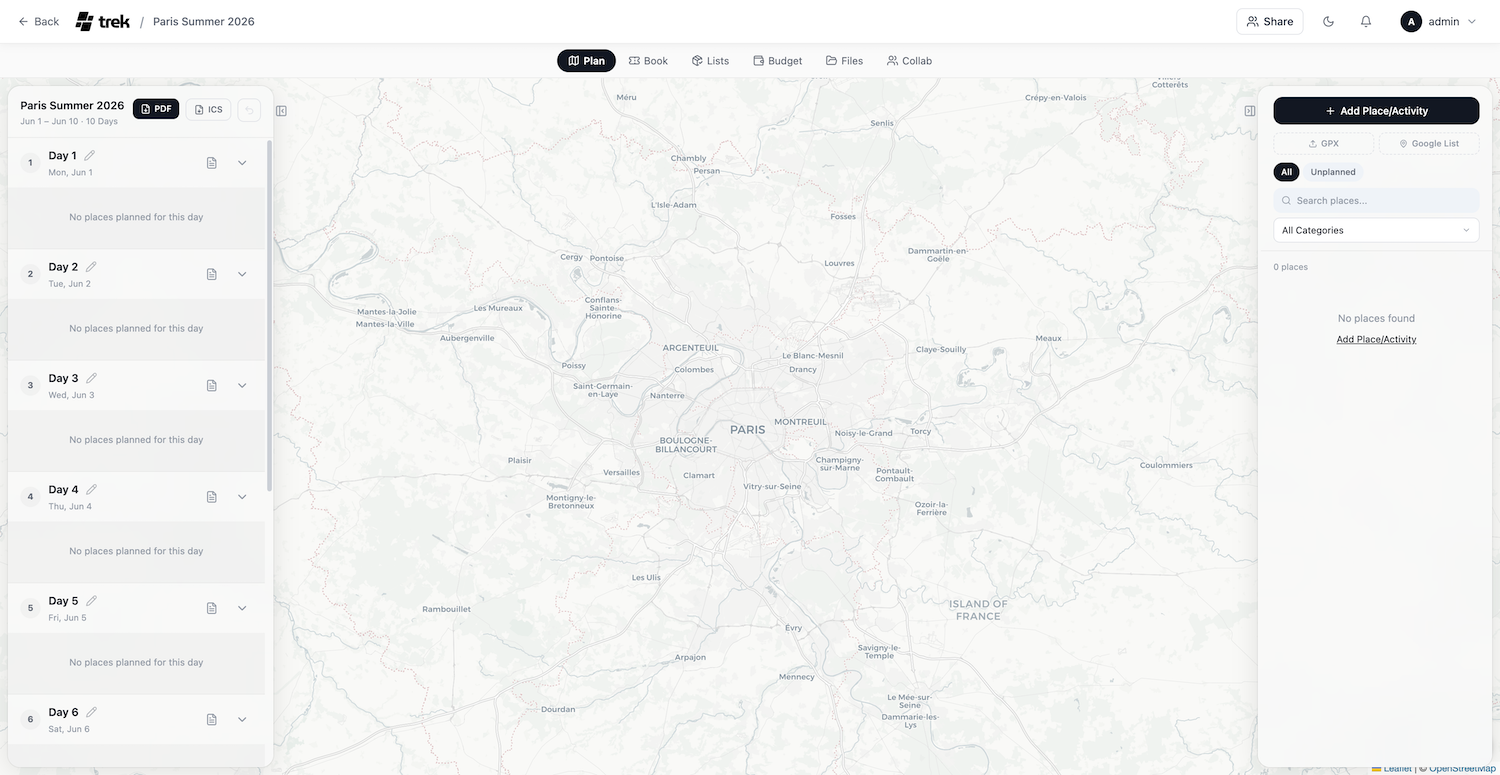Export the itinerary as PDF

156,109
